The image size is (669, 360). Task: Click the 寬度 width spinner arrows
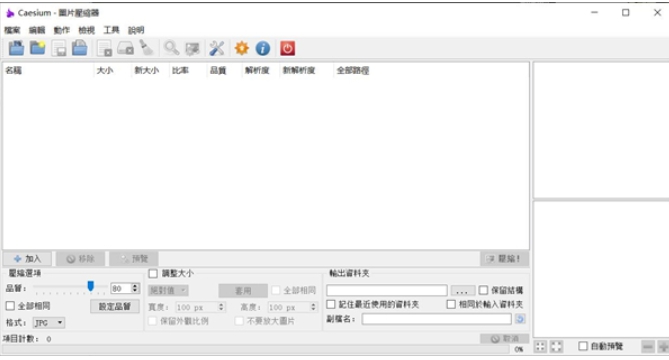pos(221,307)
